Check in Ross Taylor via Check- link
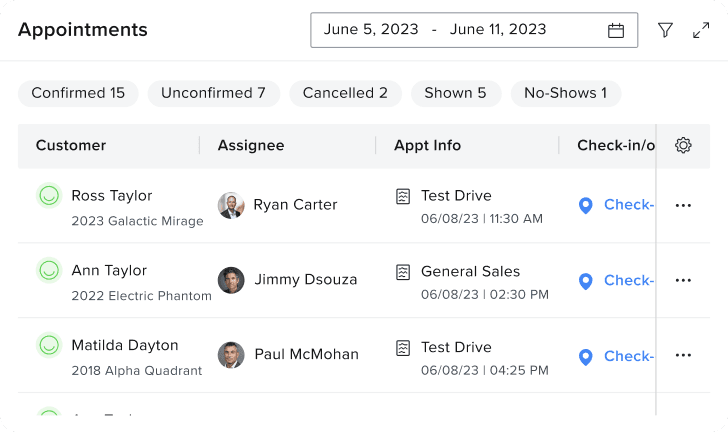 click(629, 205)
